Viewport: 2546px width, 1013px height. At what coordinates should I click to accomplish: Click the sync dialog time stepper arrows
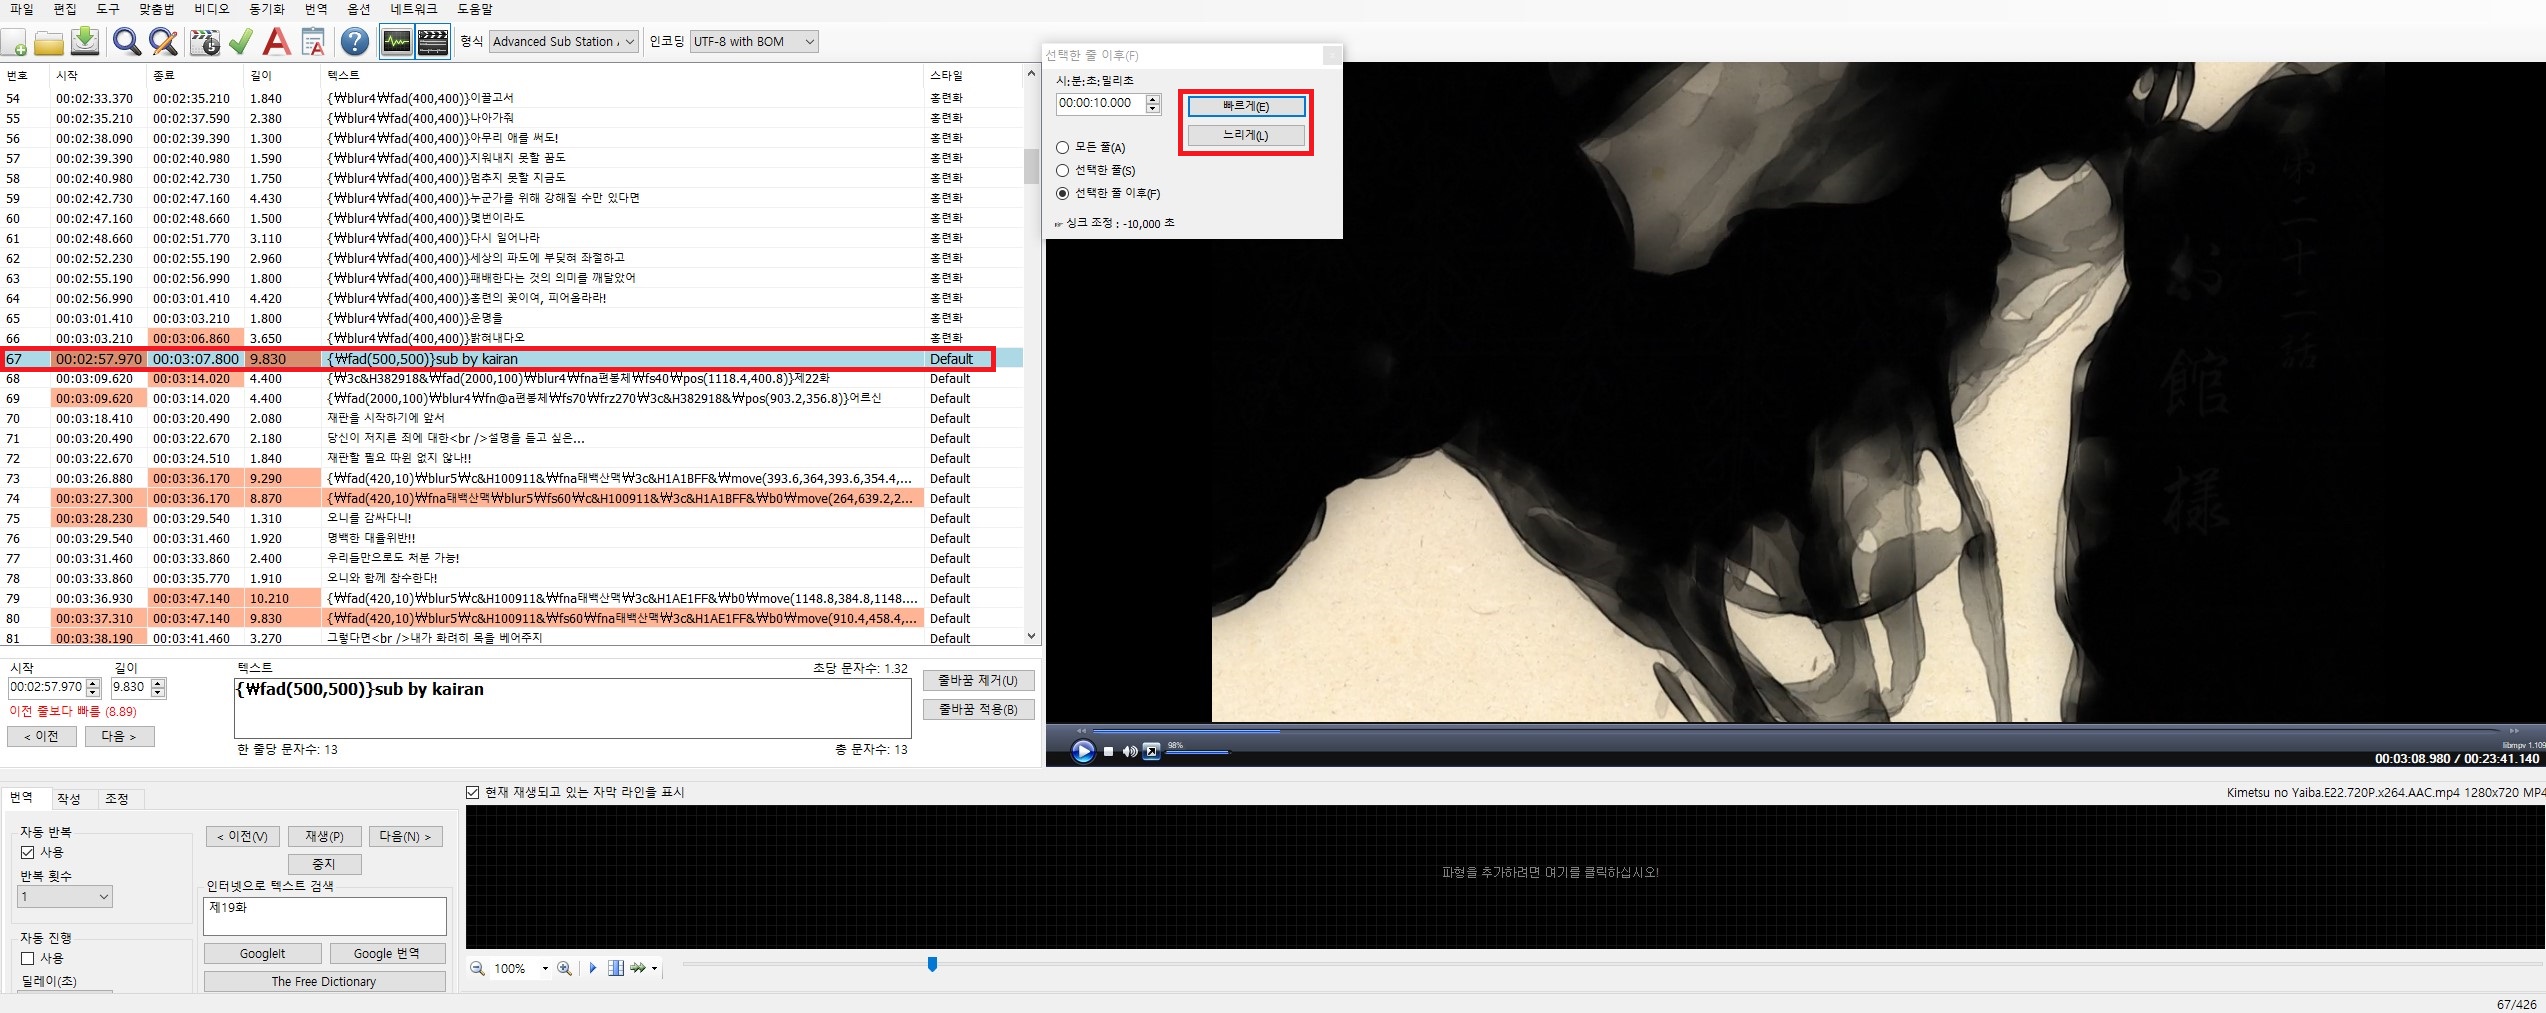tap(1153, 103)
